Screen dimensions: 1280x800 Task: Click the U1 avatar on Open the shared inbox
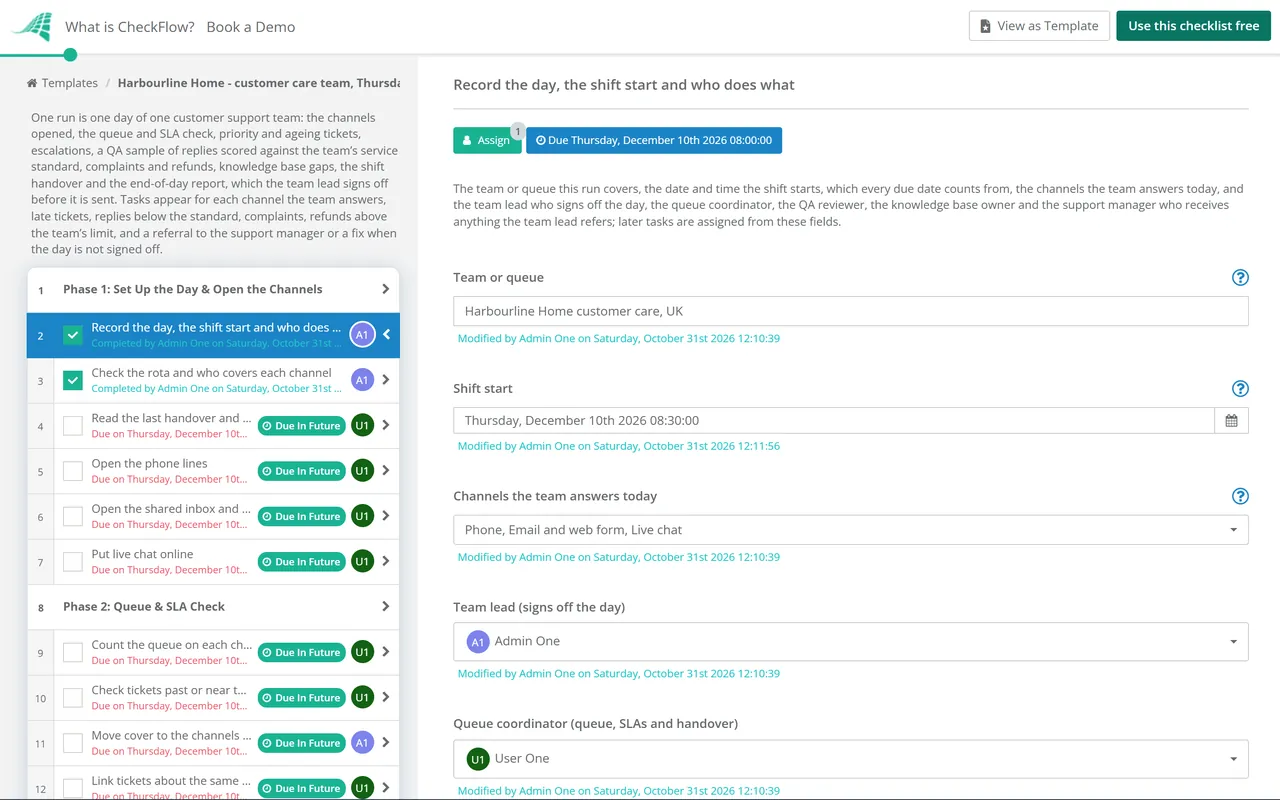[362, 516]
